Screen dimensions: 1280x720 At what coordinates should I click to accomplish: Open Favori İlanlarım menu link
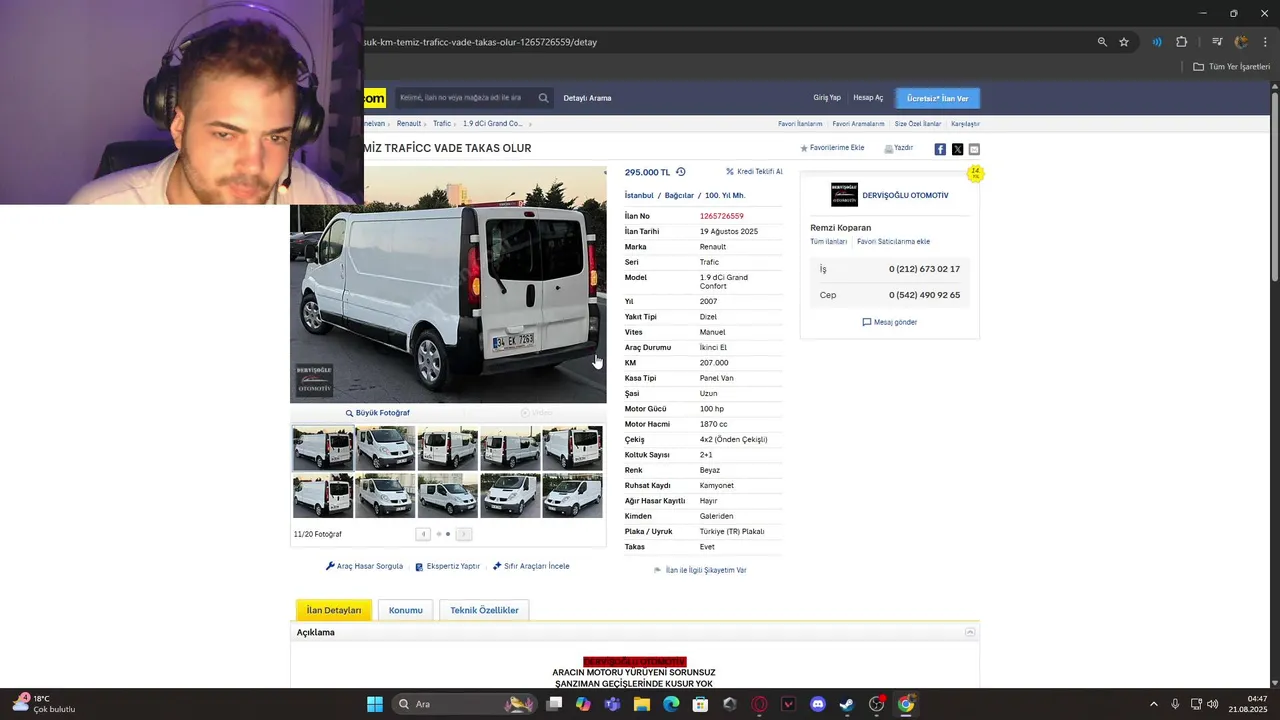pos(800,124)
